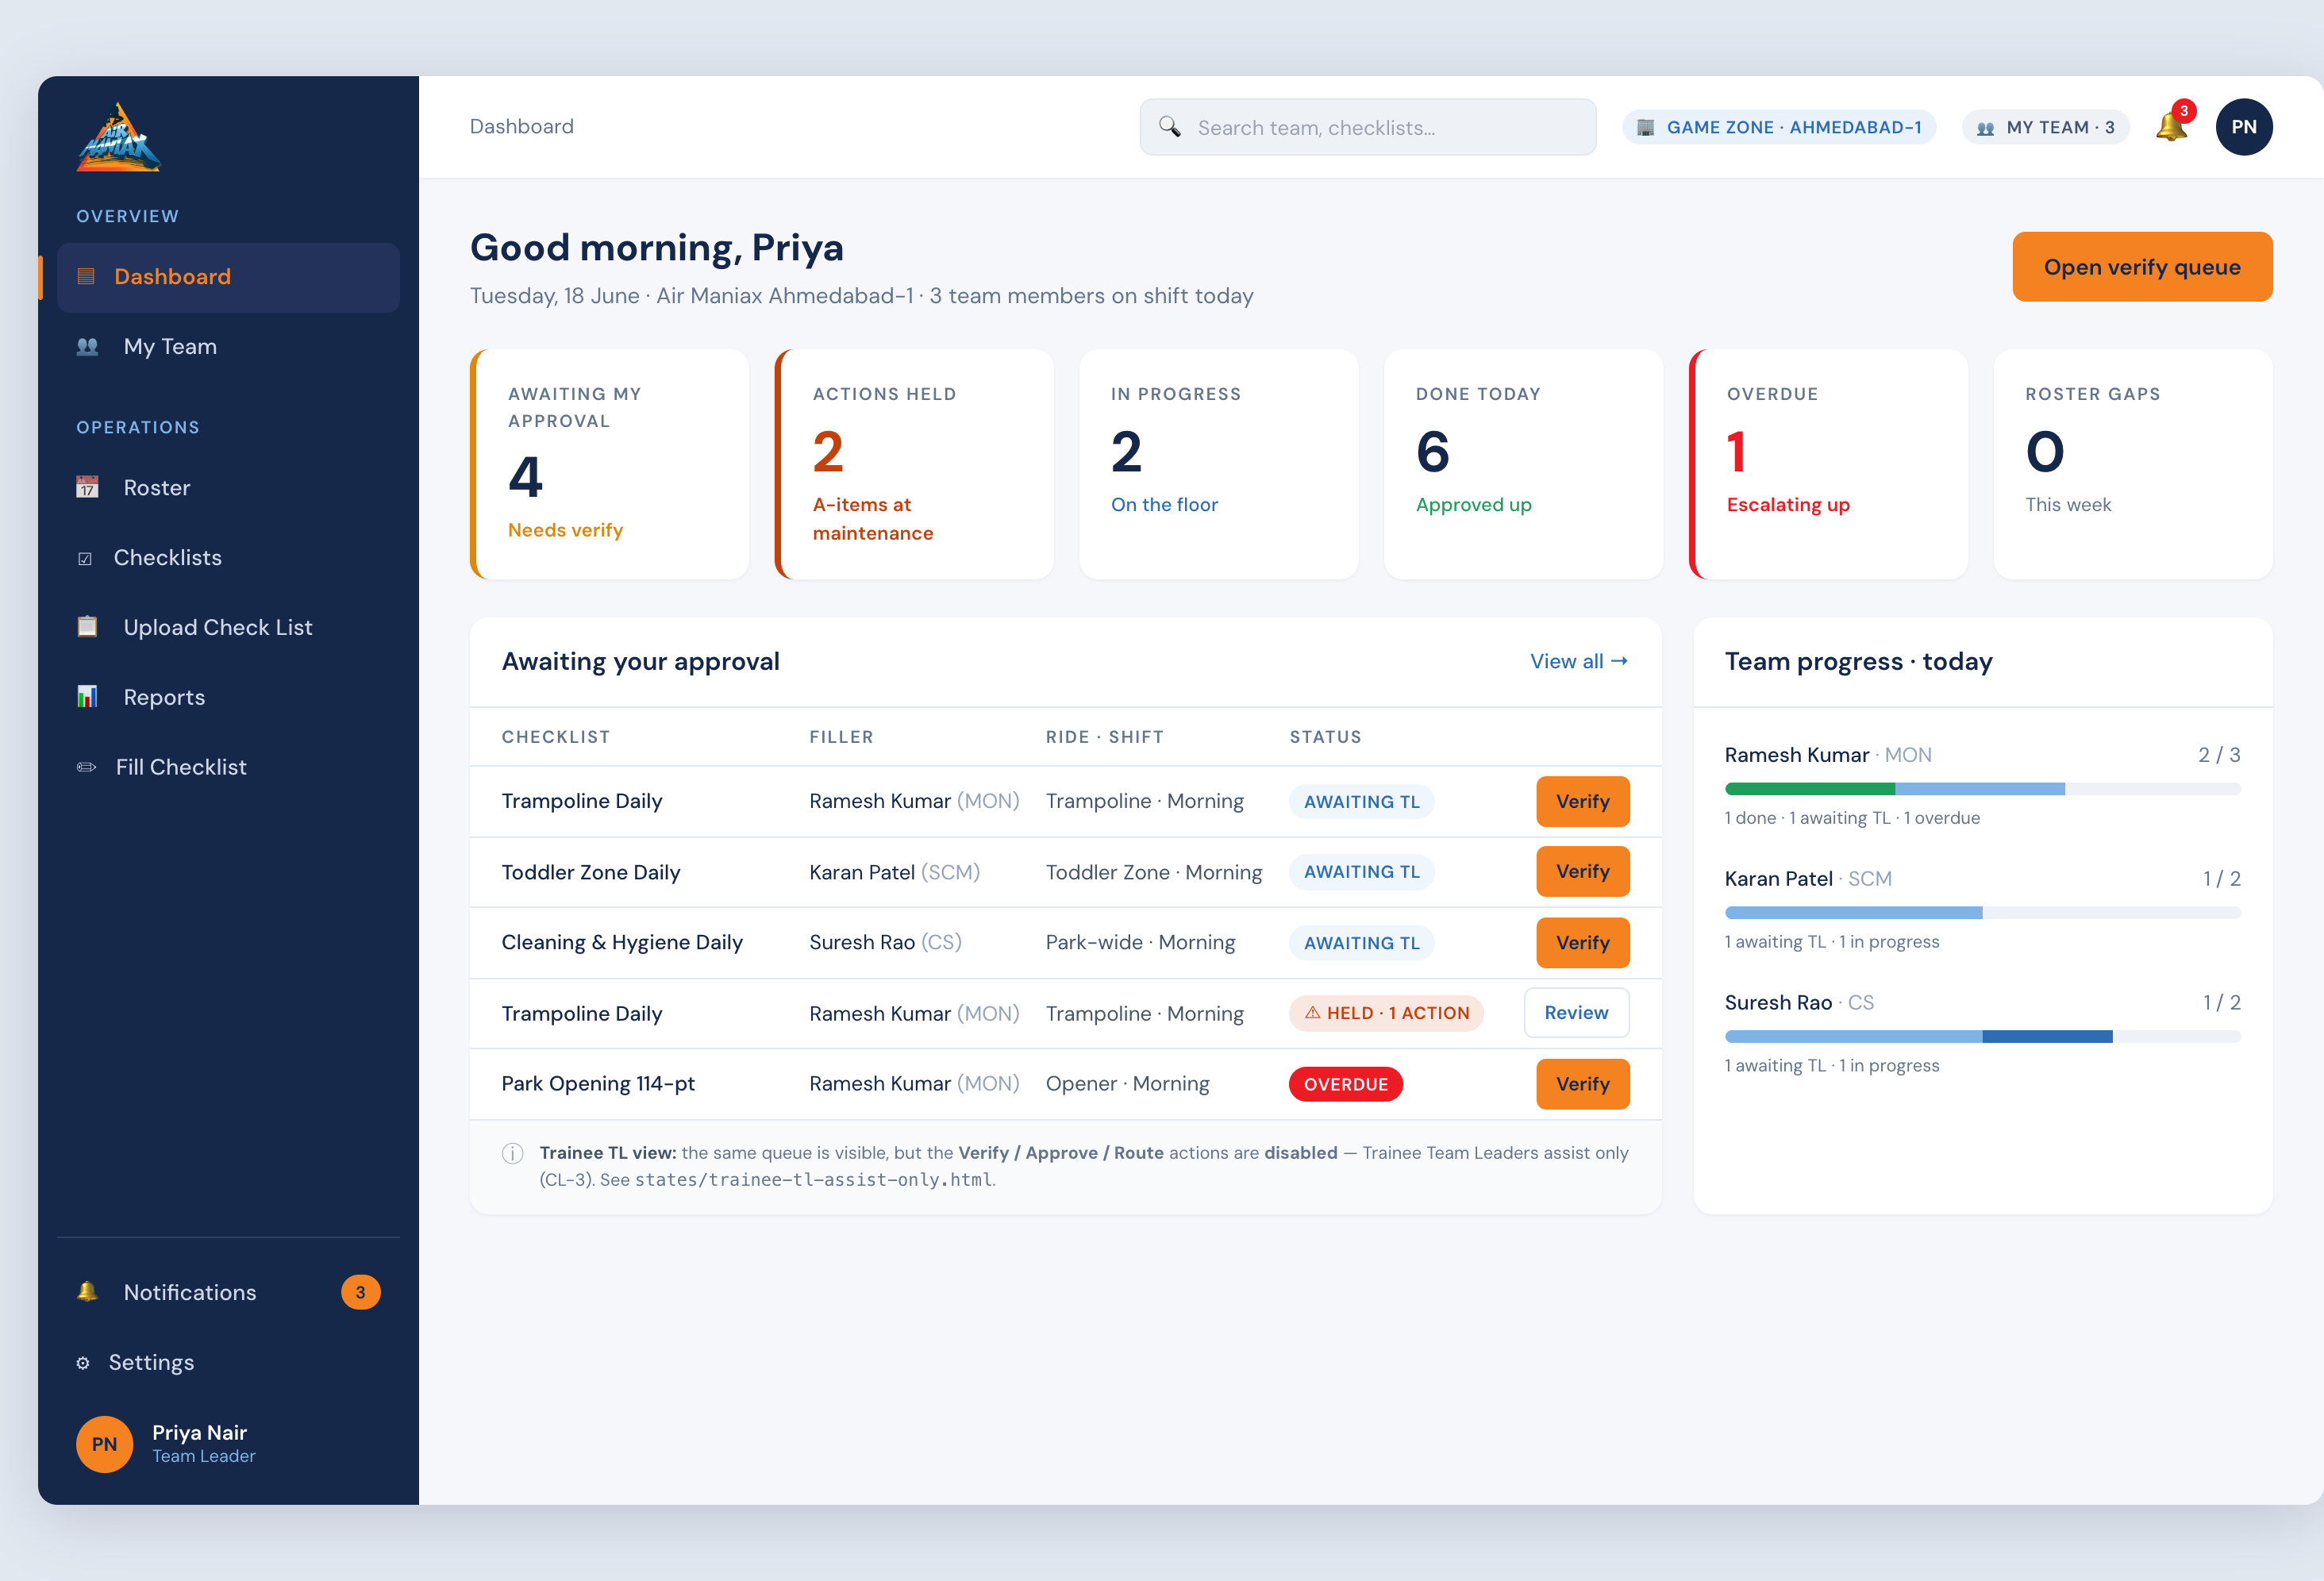The height and width of the screenshot is (1581, 2324).
Task: Click Suresh Rao's progress bar
Action: [x=1982, y=1037]
